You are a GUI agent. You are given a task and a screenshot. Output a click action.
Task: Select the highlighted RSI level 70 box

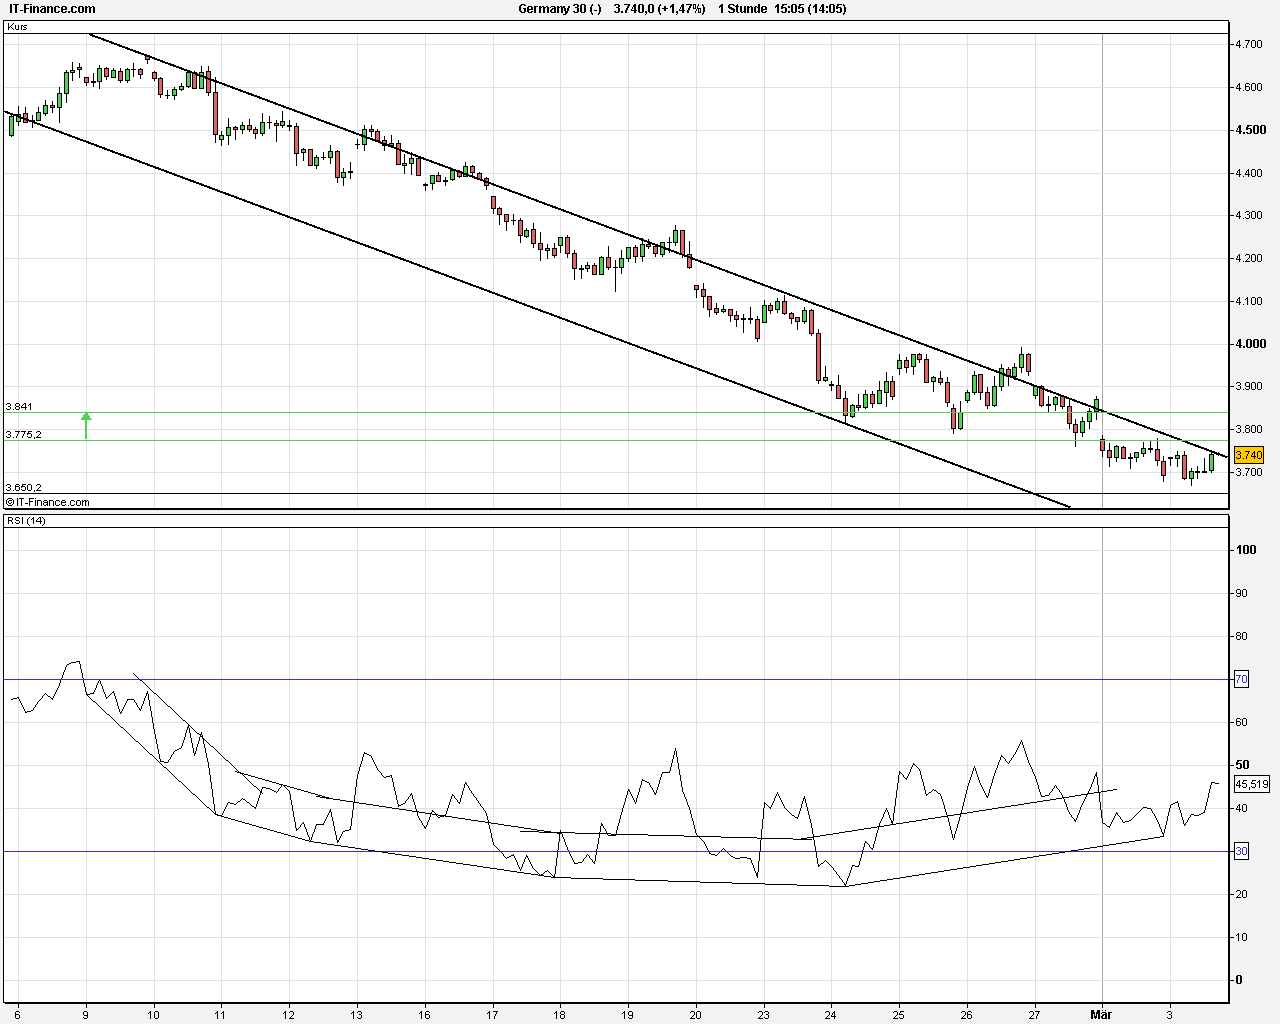pos(1240,679)
